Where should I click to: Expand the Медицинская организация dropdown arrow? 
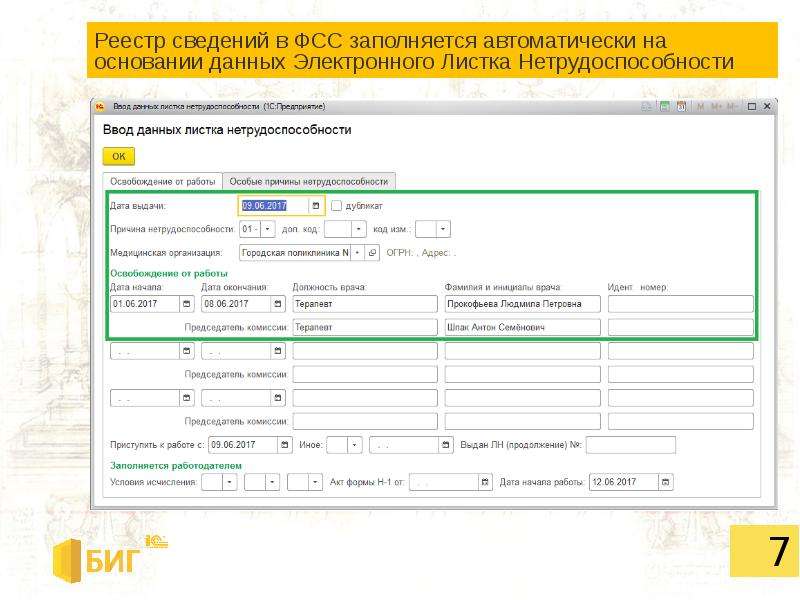point(358,253)
